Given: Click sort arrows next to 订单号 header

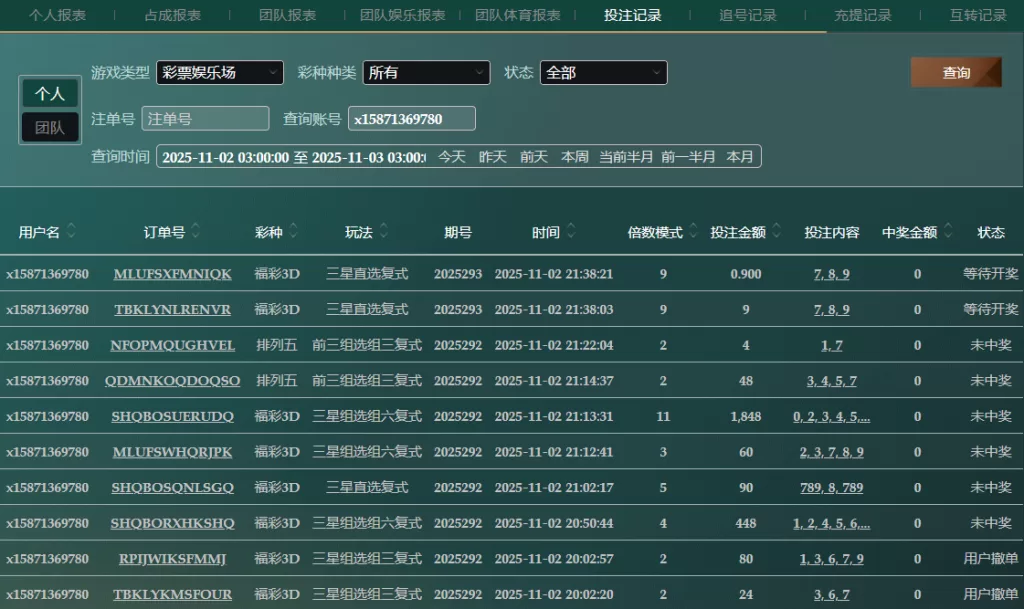Looking at the screenshot, I should [196, 232].
